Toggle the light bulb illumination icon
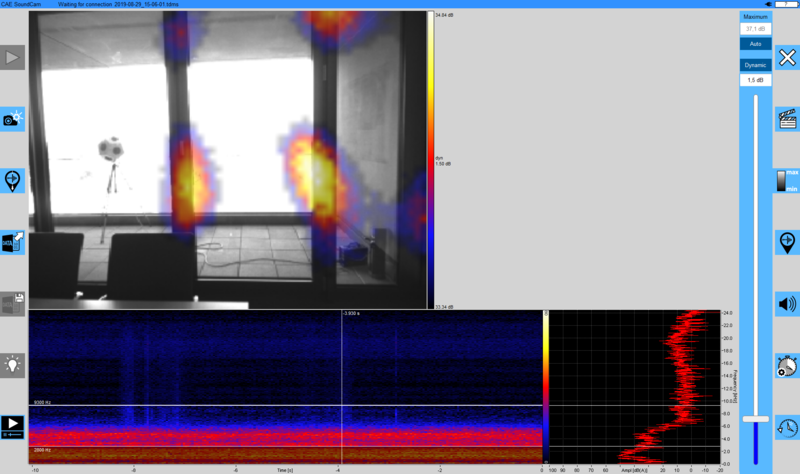Viewport: 800px width, 474px height. (x=12, y=364)
